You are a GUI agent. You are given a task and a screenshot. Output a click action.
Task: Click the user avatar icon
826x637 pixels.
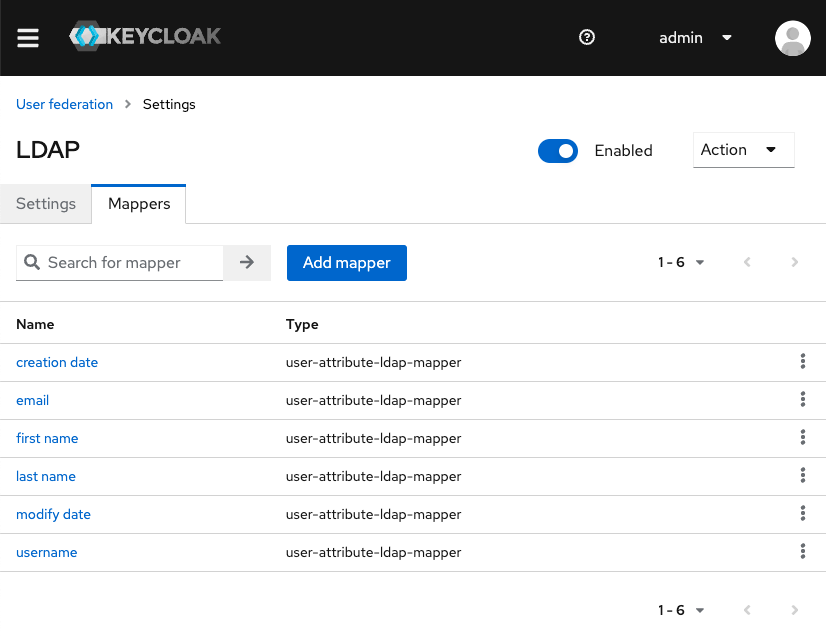pyautogui.click(x=792, y=38)
